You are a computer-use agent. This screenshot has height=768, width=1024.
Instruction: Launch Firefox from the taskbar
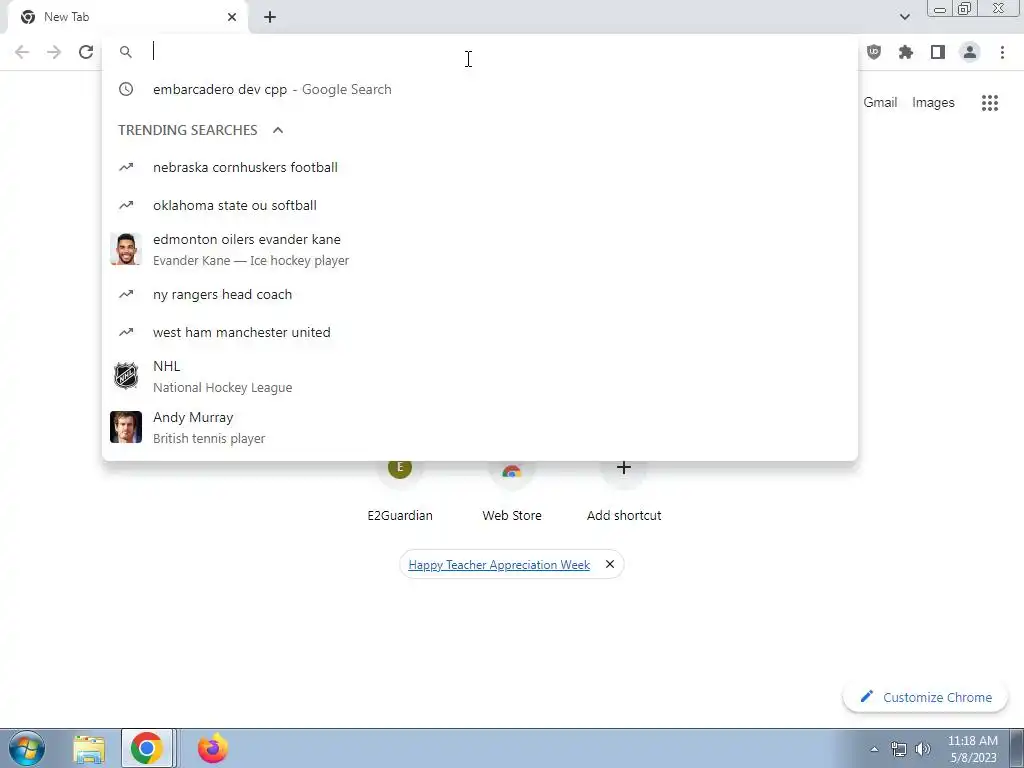(x=212, y=748)
